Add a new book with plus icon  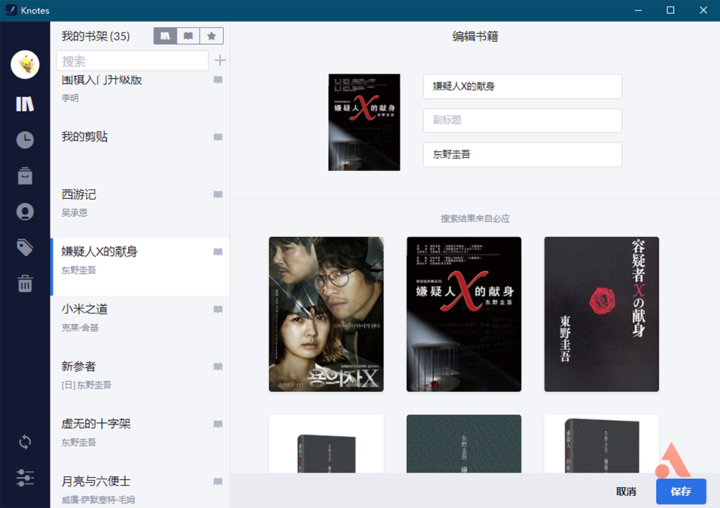pos(220,61)
